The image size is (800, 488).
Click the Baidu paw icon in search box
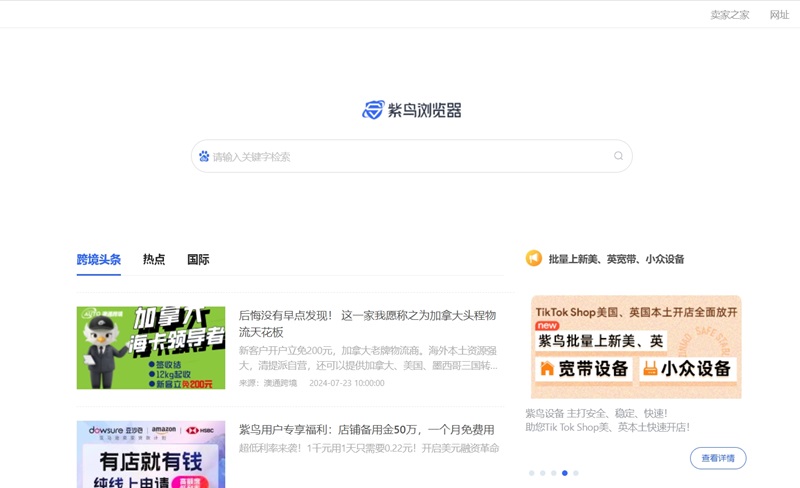point(204,156)
